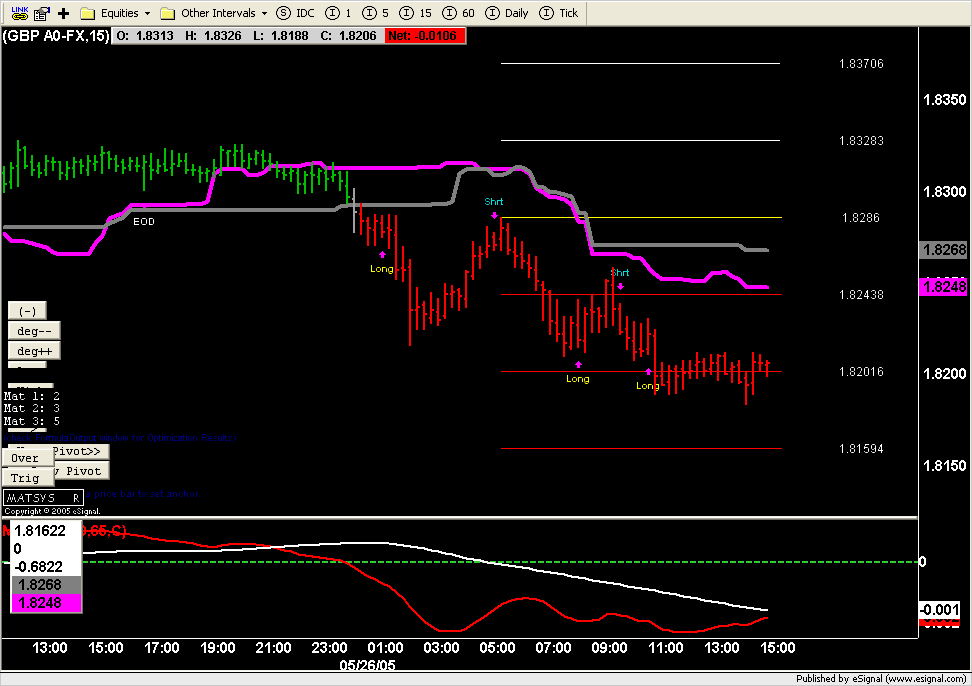
Task: Click the magenta 1.8248 value in cursor box
Action: 46,603
